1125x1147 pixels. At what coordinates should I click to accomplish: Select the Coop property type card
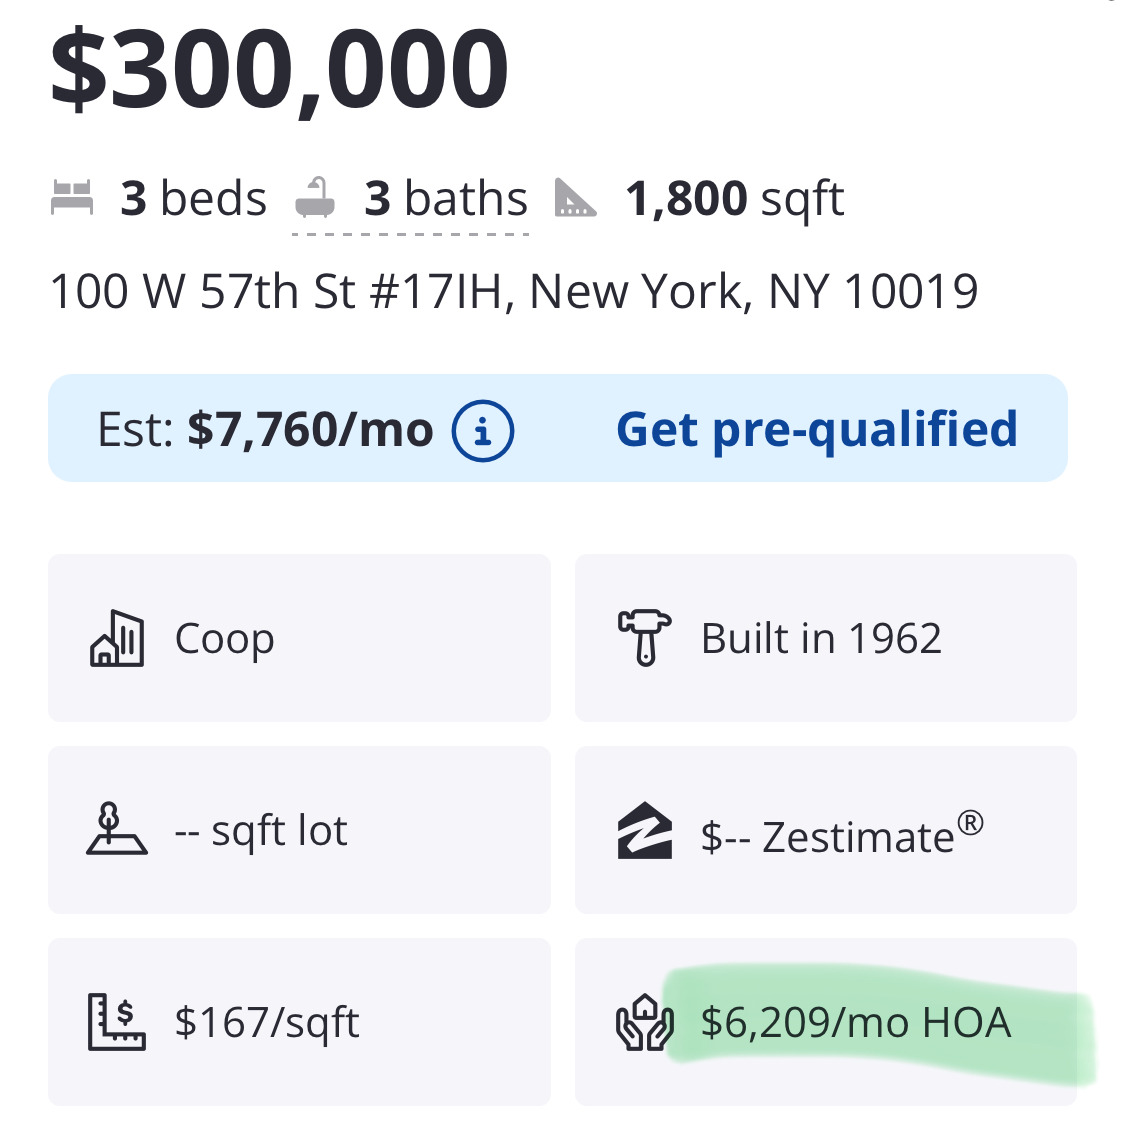click(299, 638)
